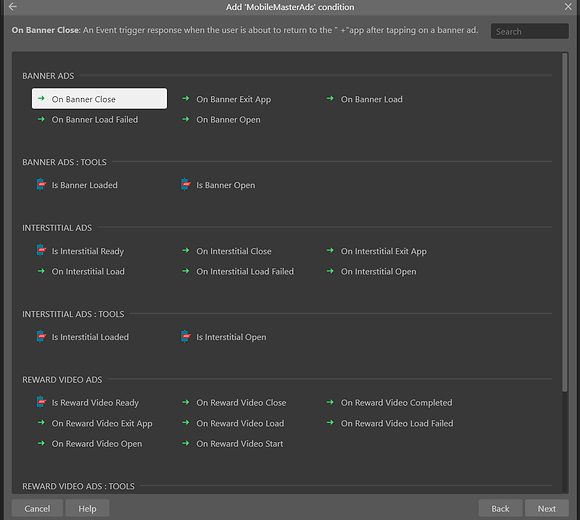Click the plugin icon beside Is Interstitial Open
Image resolution: width=580 pixels, height=520 pixels.
185,337
